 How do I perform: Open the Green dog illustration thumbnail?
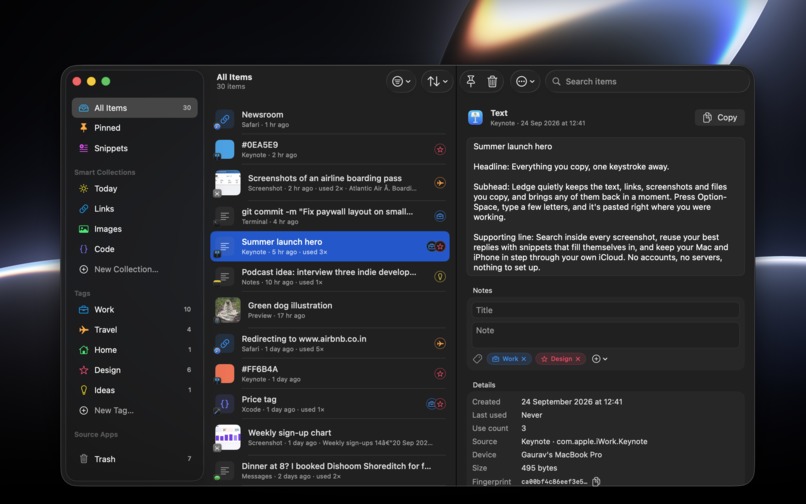click(x=228, y=310)
